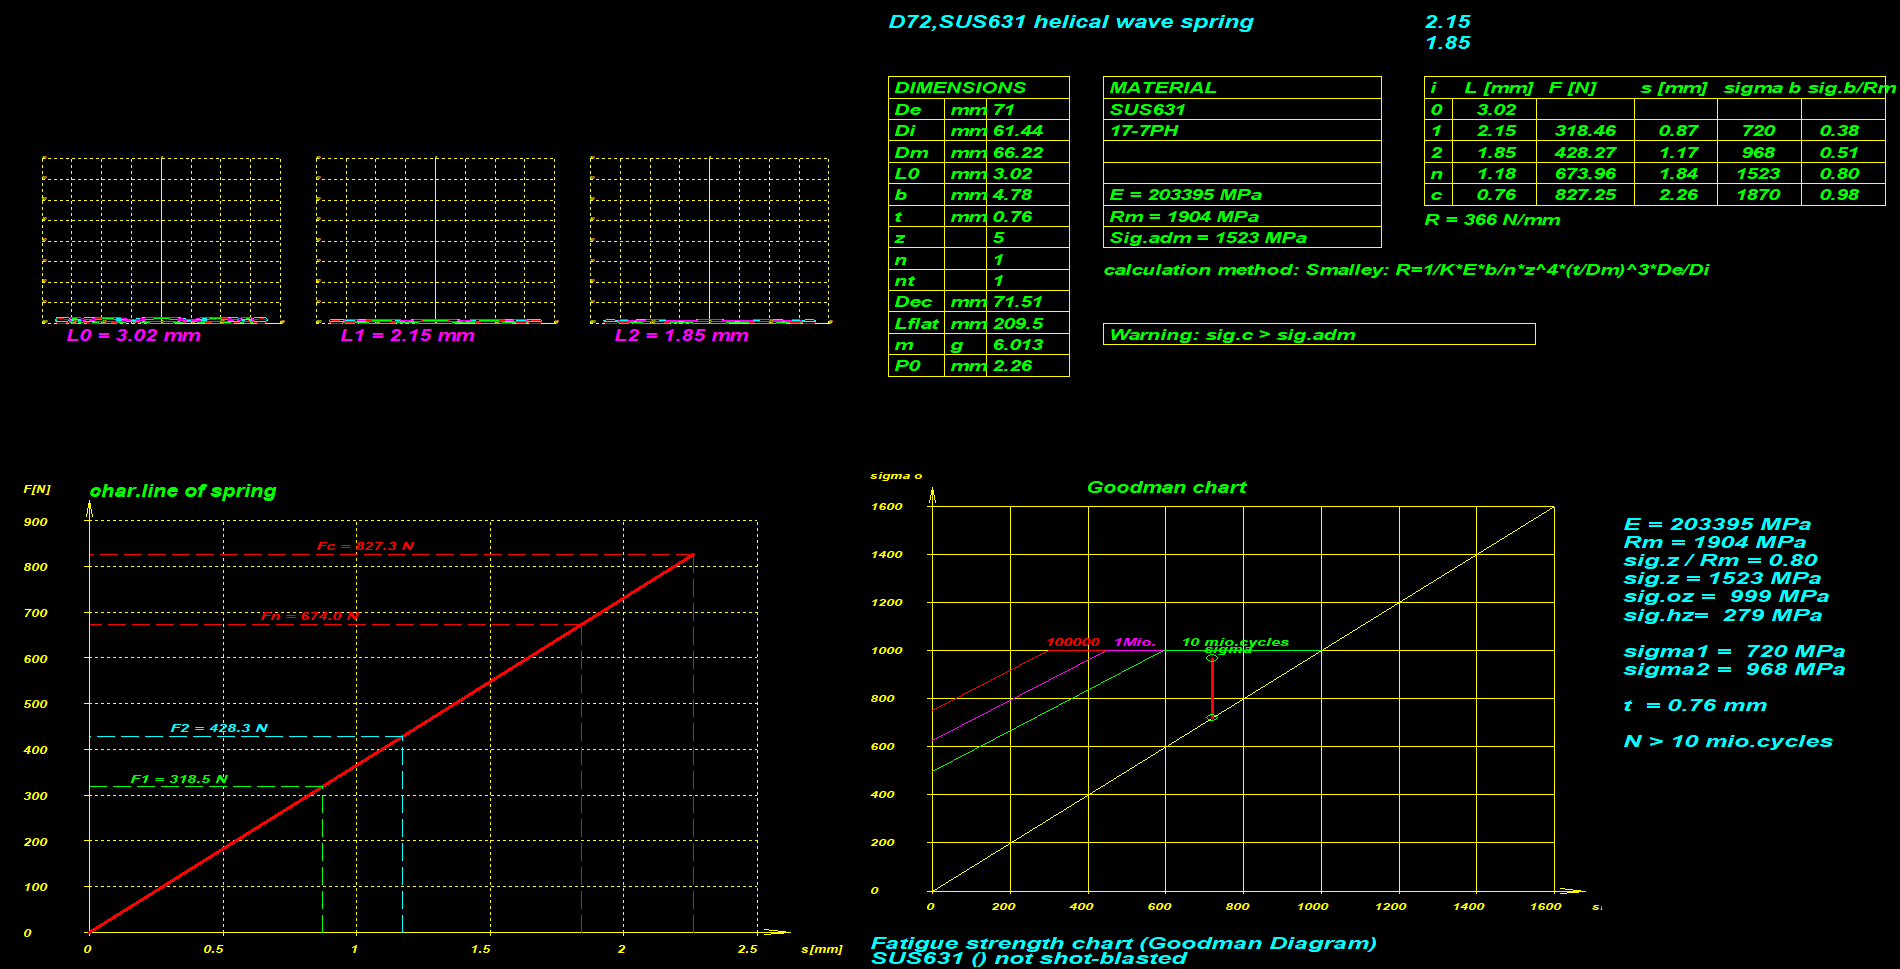
Task: Click the MATERIAL table header
Action: (x=1163, y=88)
